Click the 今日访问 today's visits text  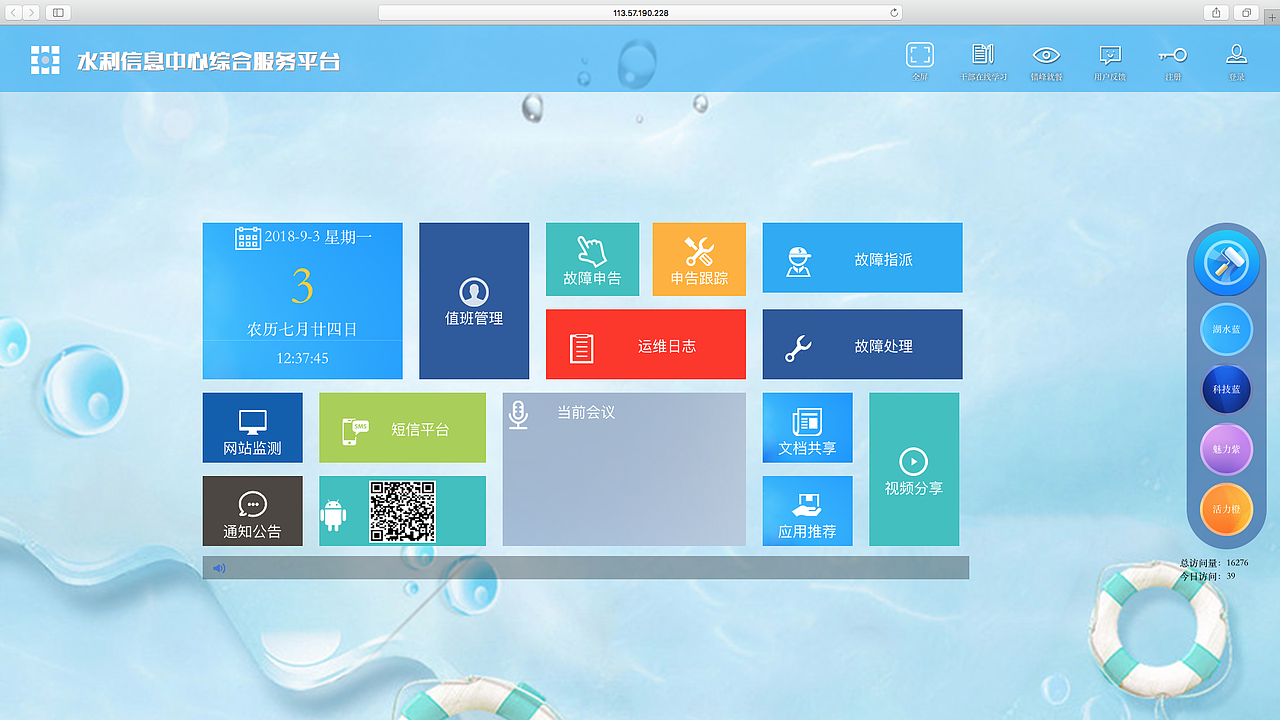[x=1208, y=576]
